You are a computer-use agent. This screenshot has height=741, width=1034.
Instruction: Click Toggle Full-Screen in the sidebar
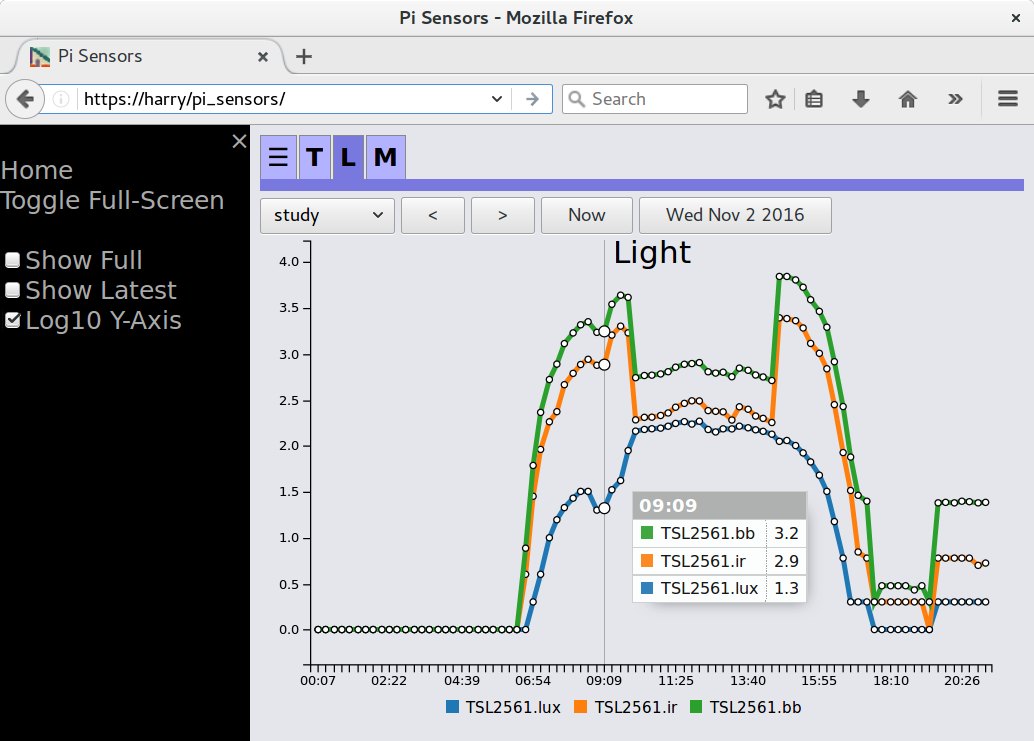point(113,200)
